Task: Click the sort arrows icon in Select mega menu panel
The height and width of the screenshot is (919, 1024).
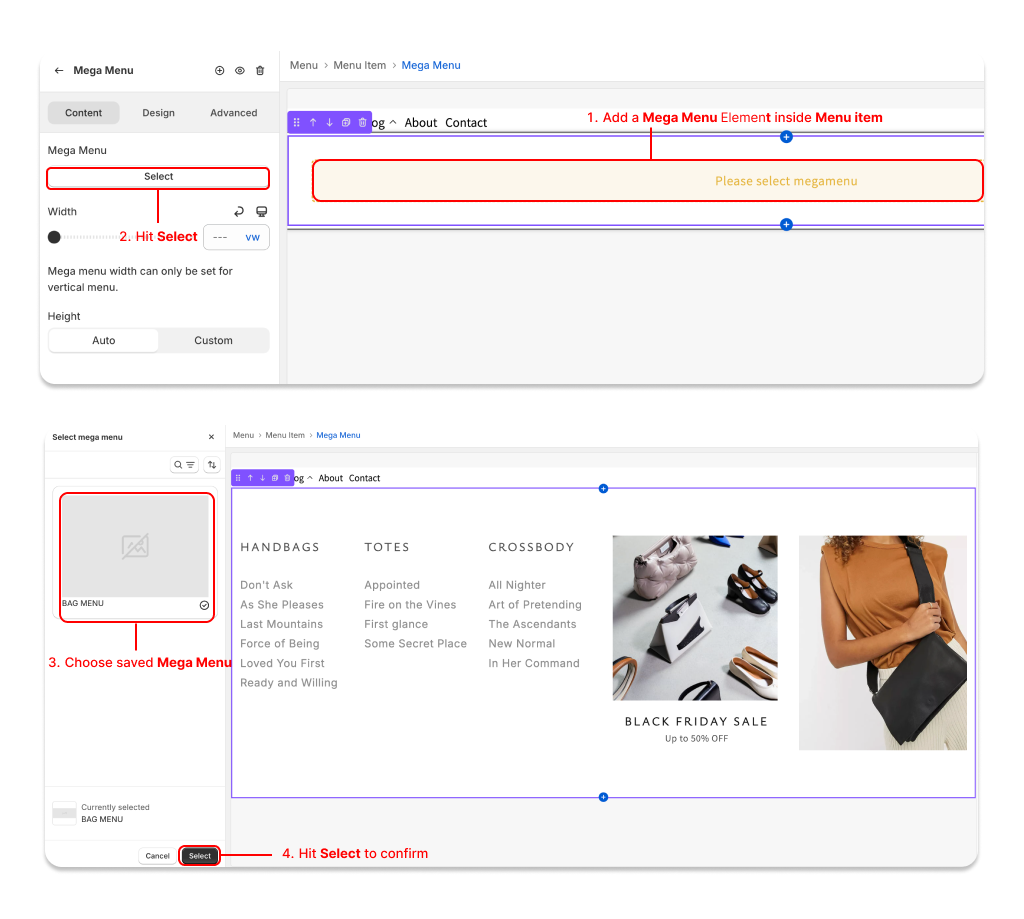Action: (x=212, y=465)
